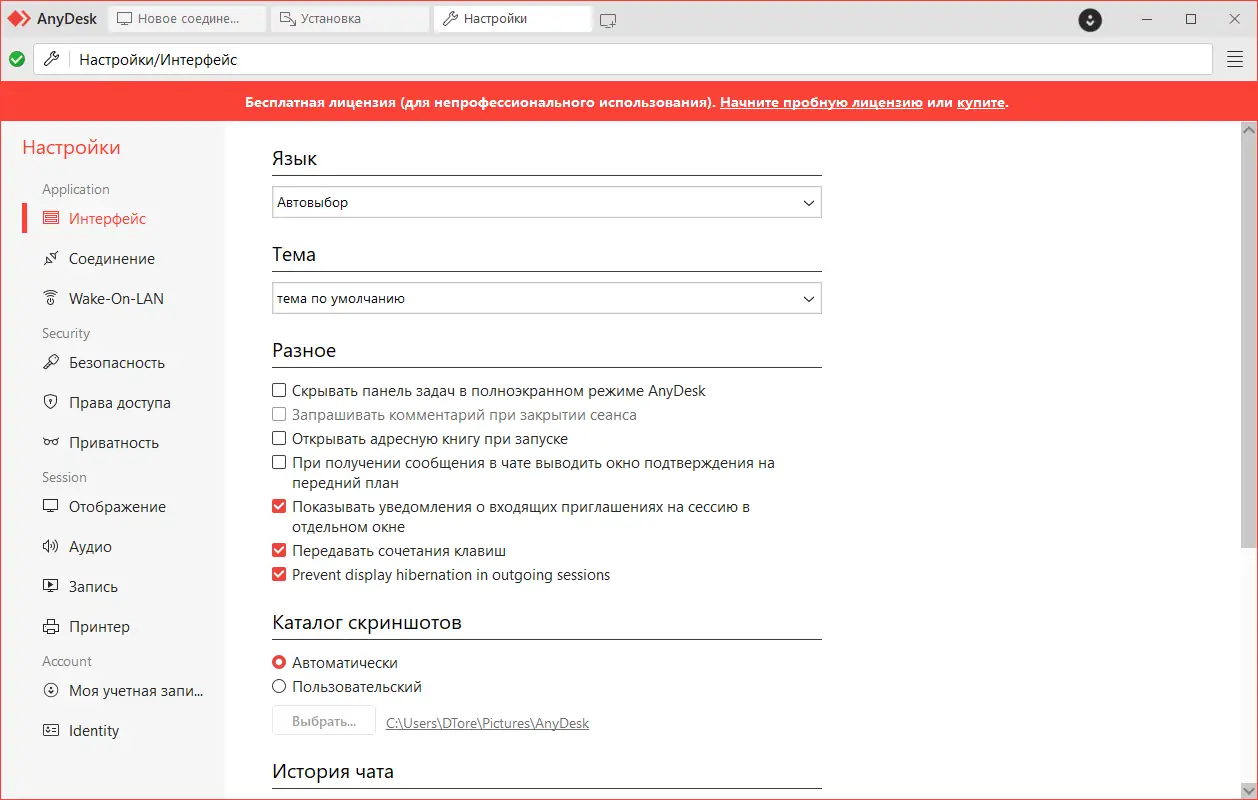
Task: Open Приватность settings section
Action: coord(113,442)
